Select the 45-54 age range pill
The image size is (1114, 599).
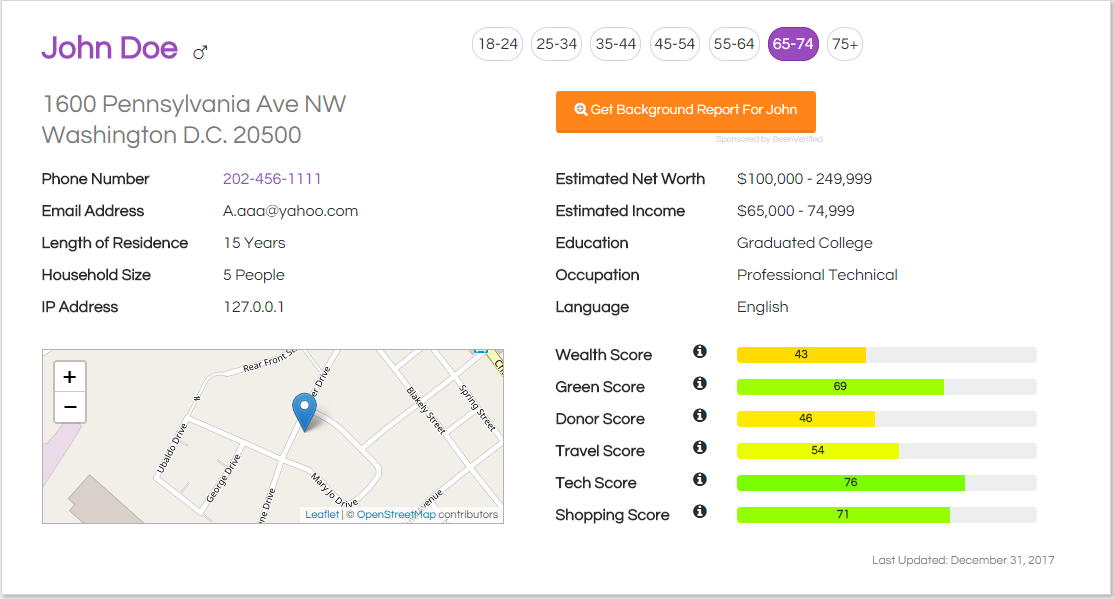click(674, 44)
